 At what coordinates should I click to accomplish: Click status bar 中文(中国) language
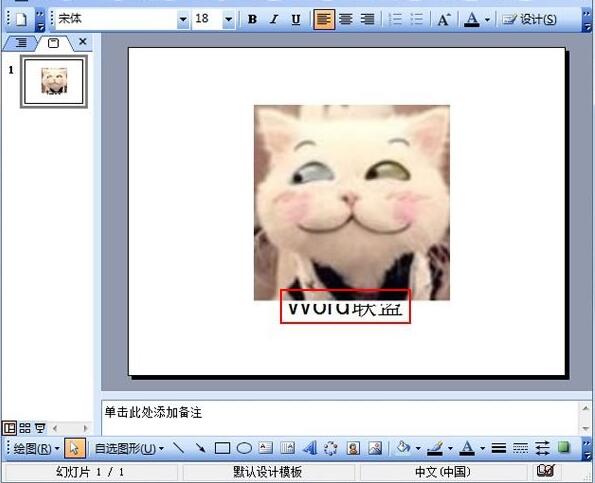click(x=442, y=472)
